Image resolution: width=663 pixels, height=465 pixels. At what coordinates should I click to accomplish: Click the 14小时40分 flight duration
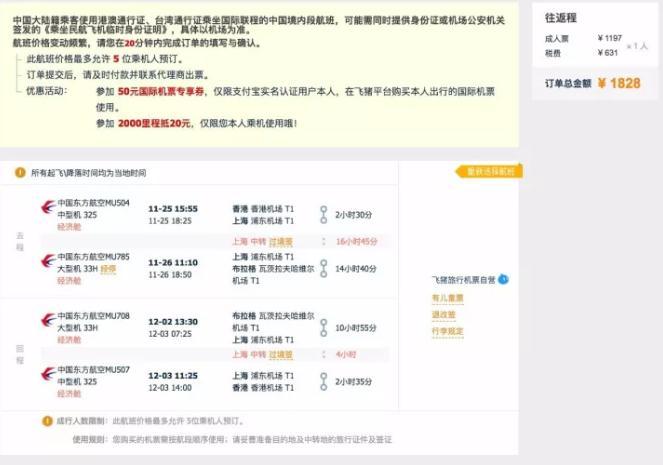[x=356, y=268]
